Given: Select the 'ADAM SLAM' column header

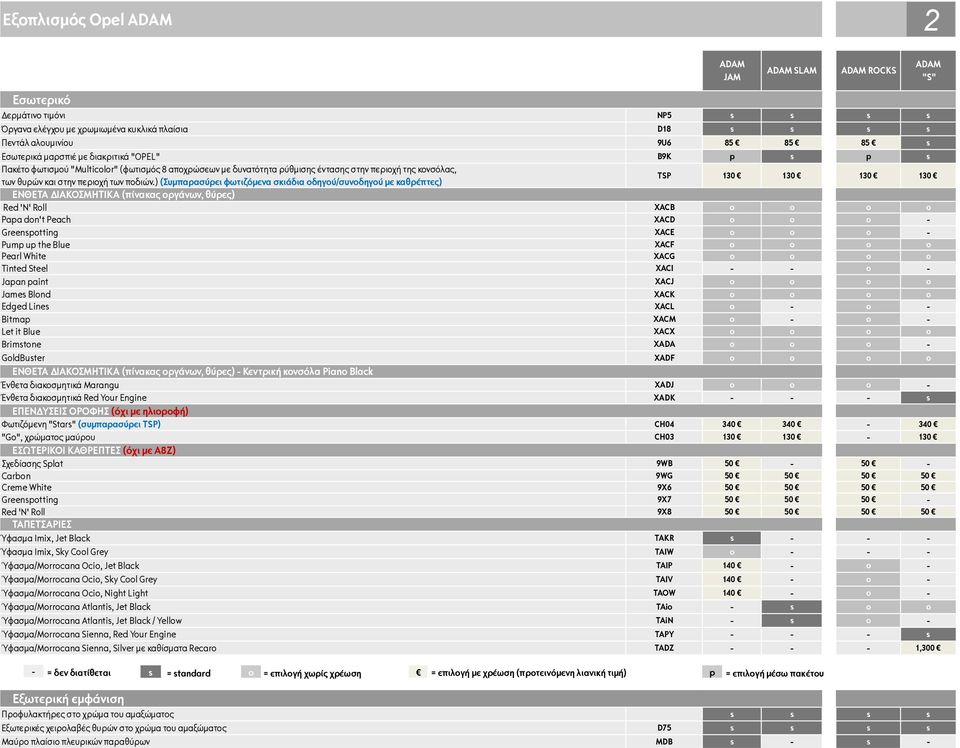Looking at the screenshot, I should pyautogui.click(x=792, y=70).
